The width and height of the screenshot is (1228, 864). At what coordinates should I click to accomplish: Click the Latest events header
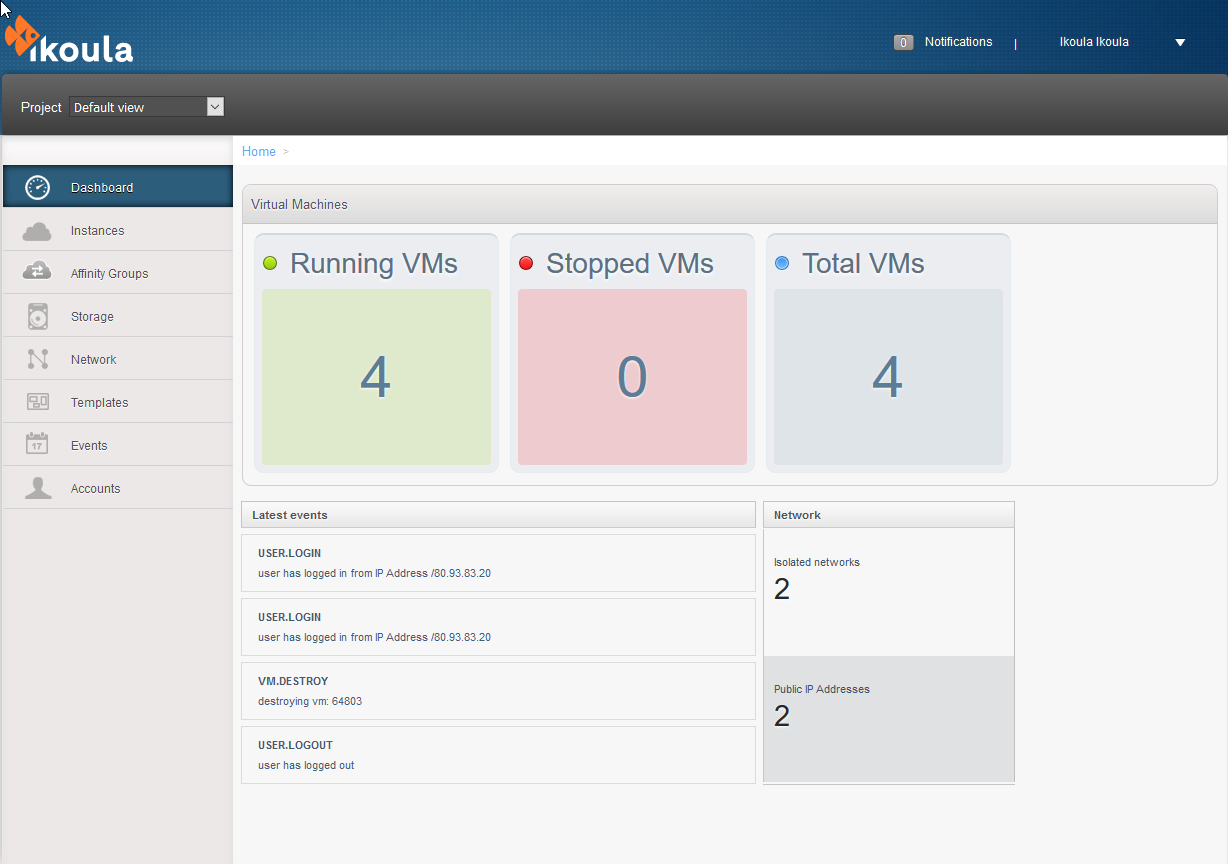tap(498, 515)
